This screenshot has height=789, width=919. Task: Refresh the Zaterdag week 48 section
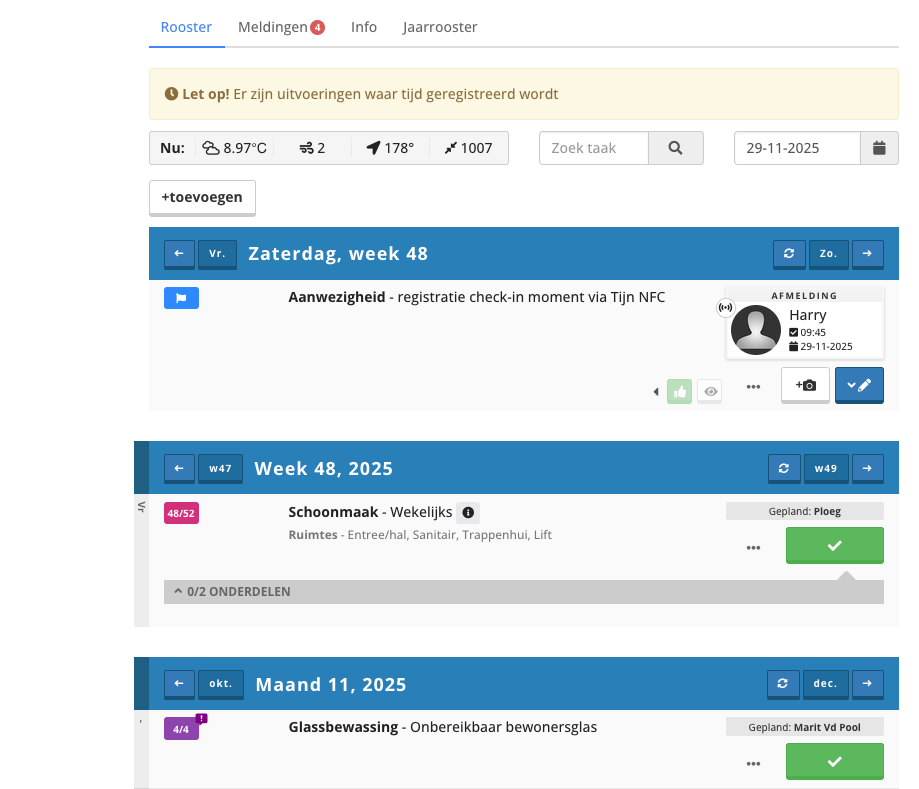(x=788, y=254)
